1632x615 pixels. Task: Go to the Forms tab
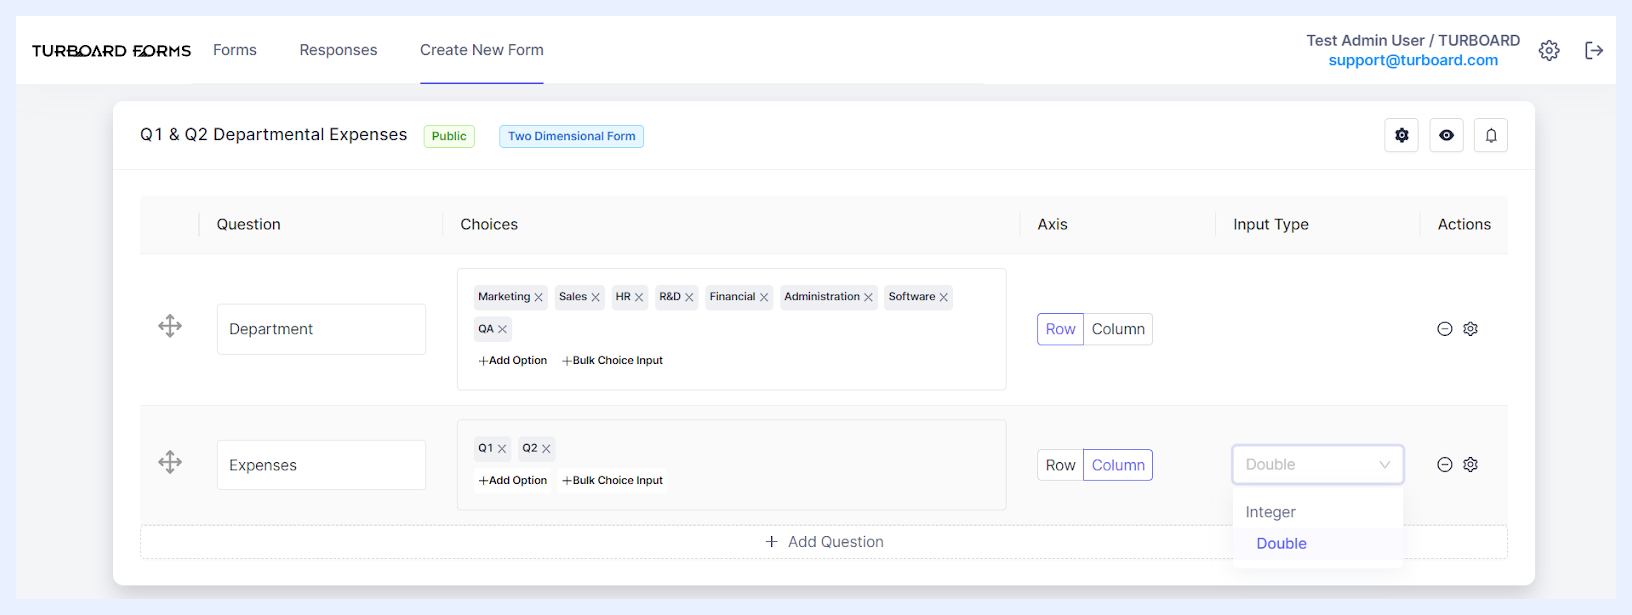[x=235, y=50]
